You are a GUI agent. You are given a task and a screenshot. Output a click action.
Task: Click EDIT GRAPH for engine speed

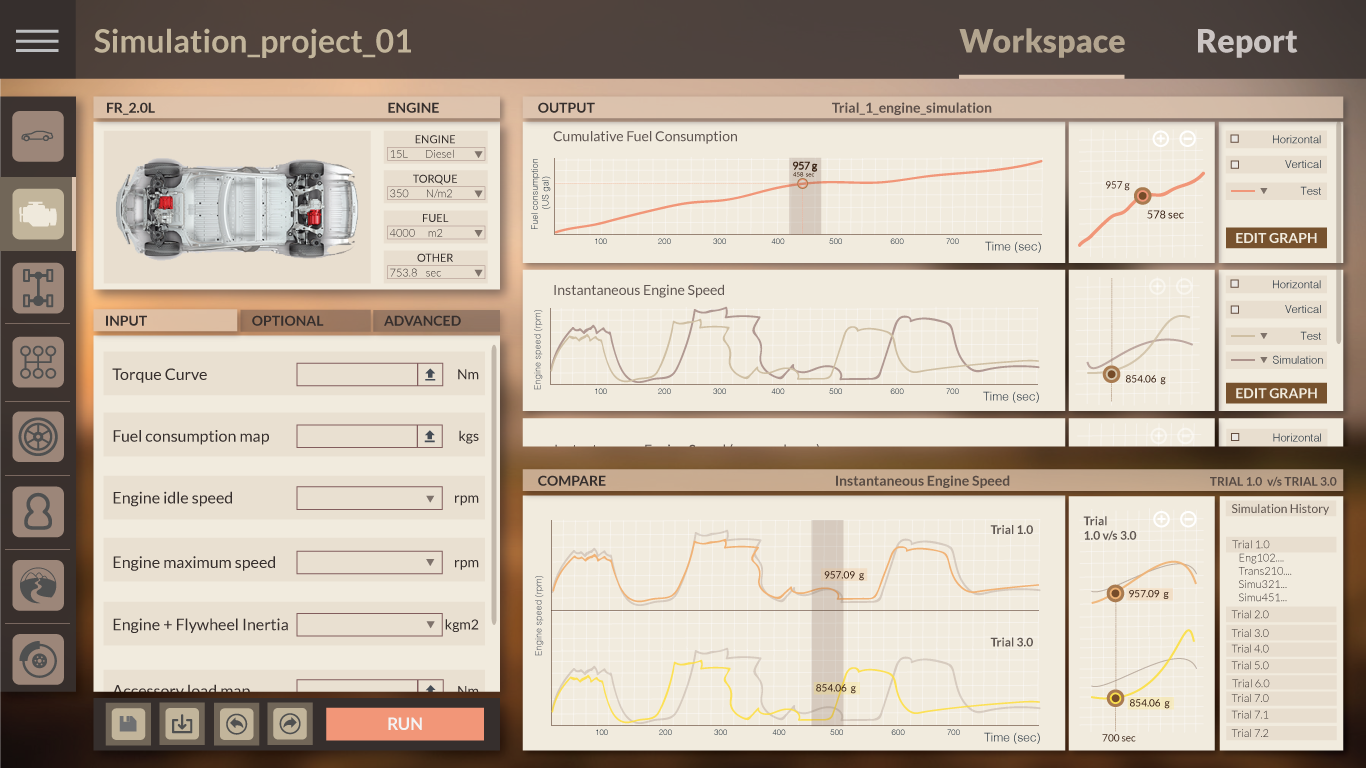(1276, 393)
